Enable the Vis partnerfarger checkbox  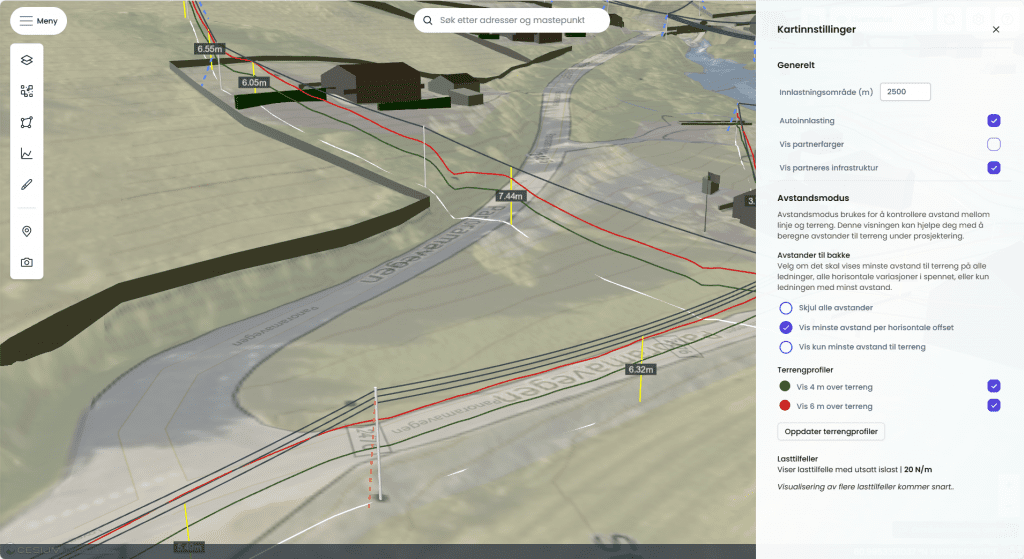coord(993,144)
